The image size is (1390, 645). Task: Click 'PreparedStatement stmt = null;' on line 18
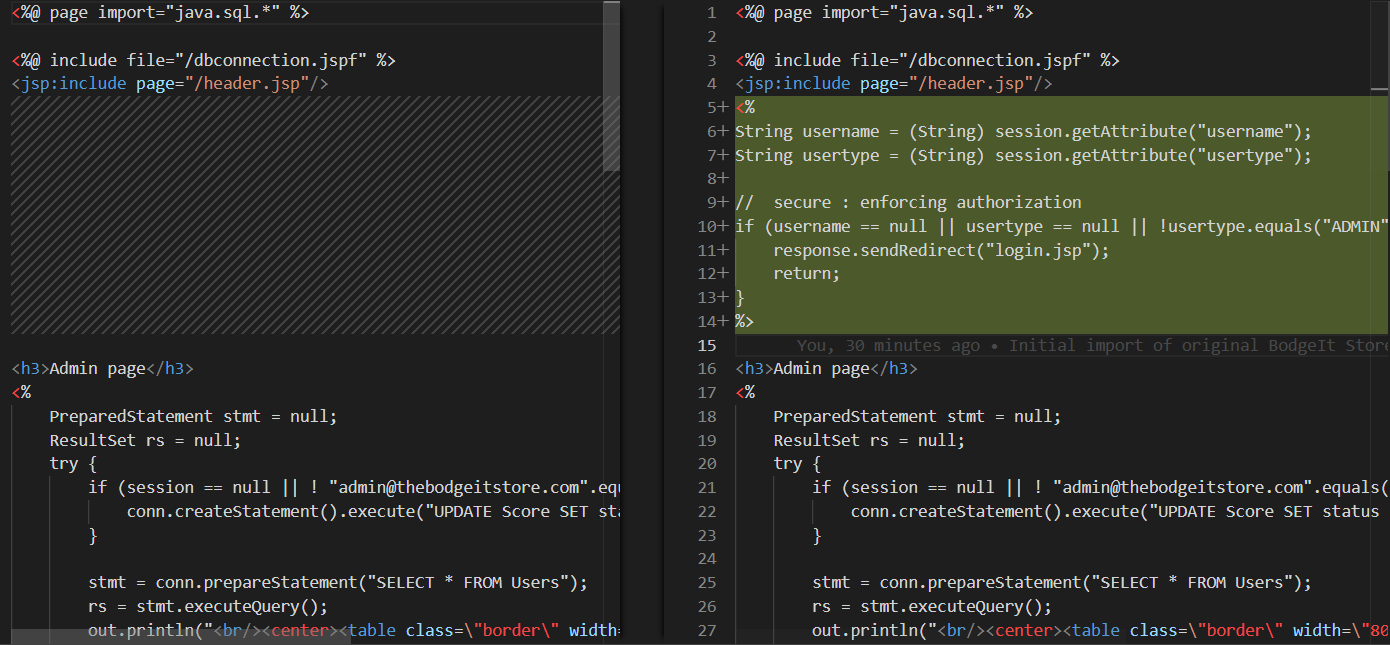917,416
